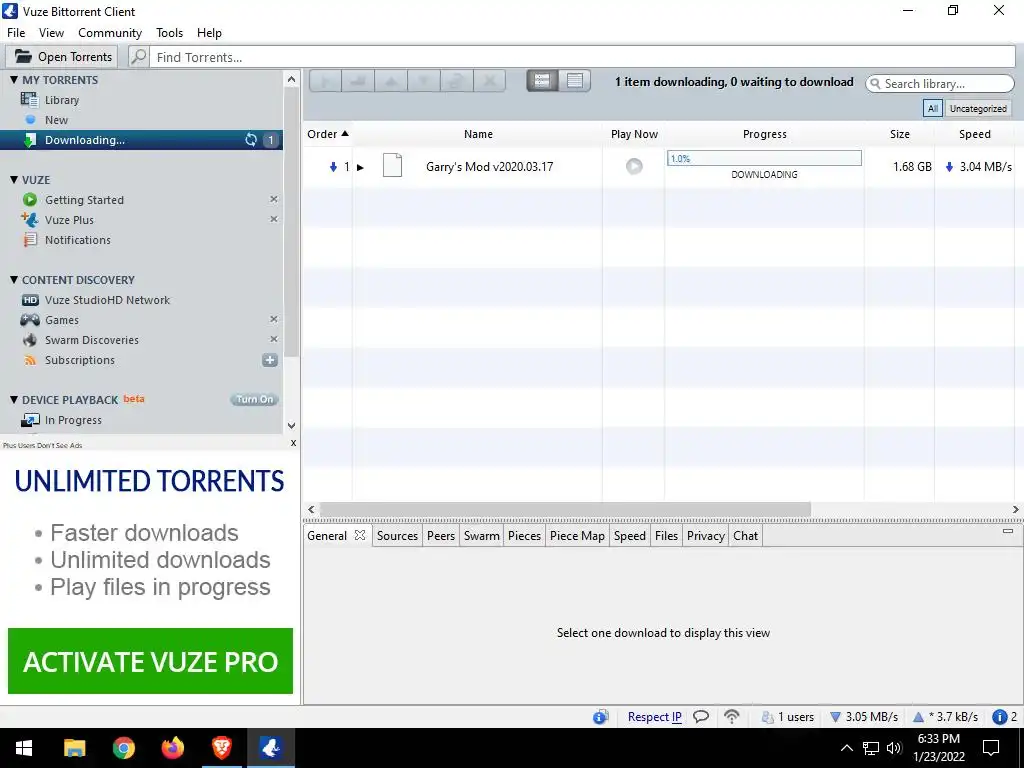Sort by the Name column header

(x=478, y=134)
